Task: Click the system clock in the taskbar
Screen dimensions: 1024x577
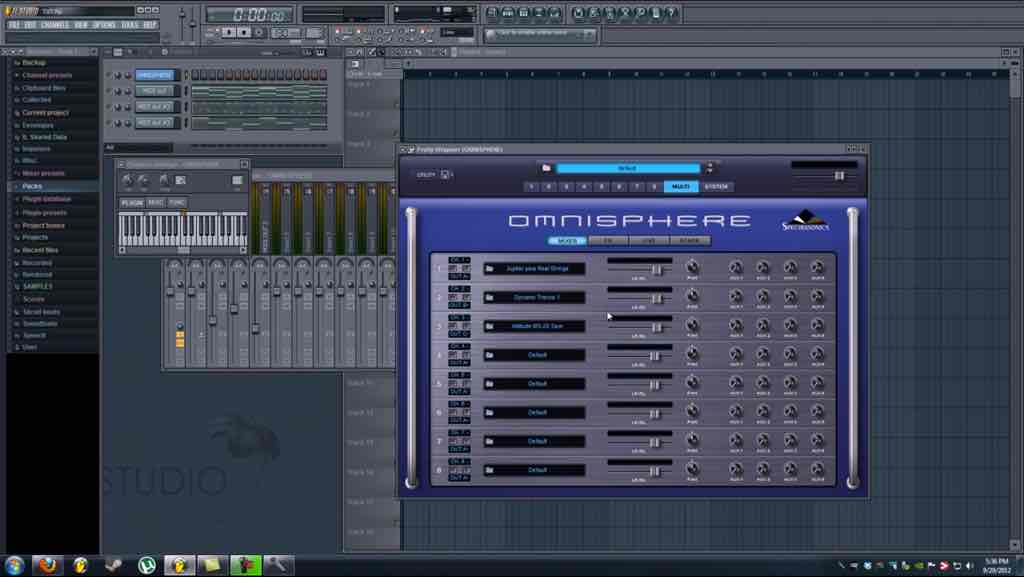Action: click(997, 566)
